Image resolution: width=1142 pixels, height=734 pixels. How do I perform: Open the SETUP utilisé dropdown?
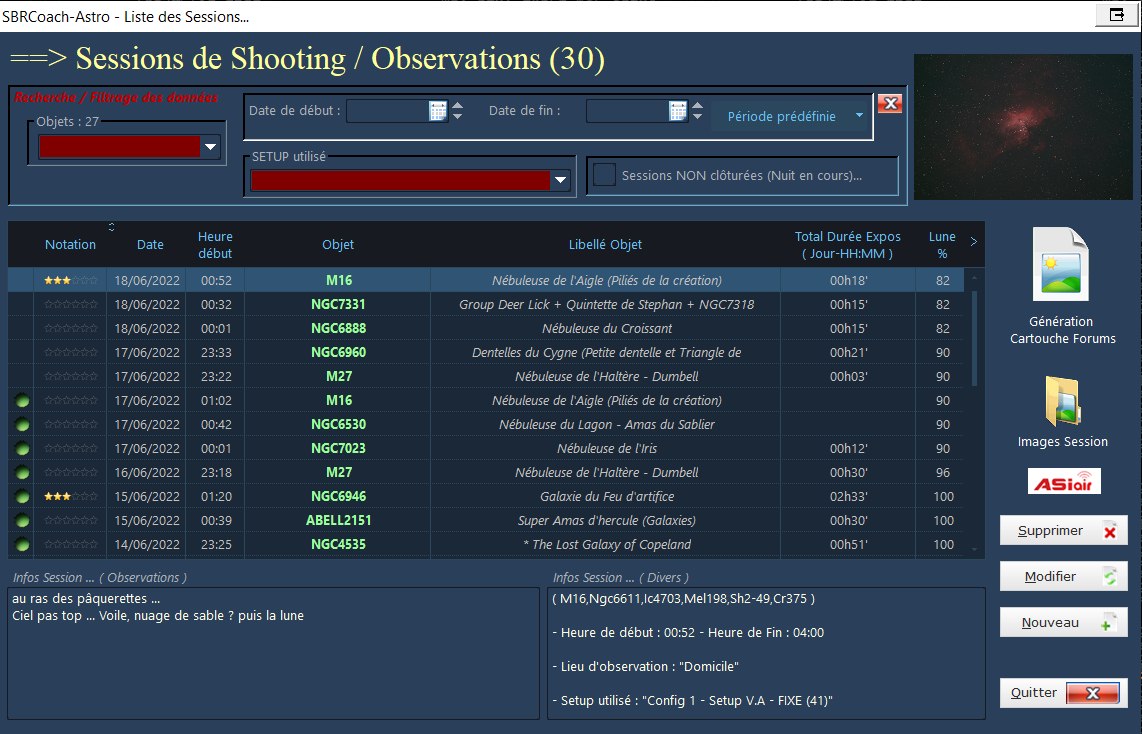point(560,180)
